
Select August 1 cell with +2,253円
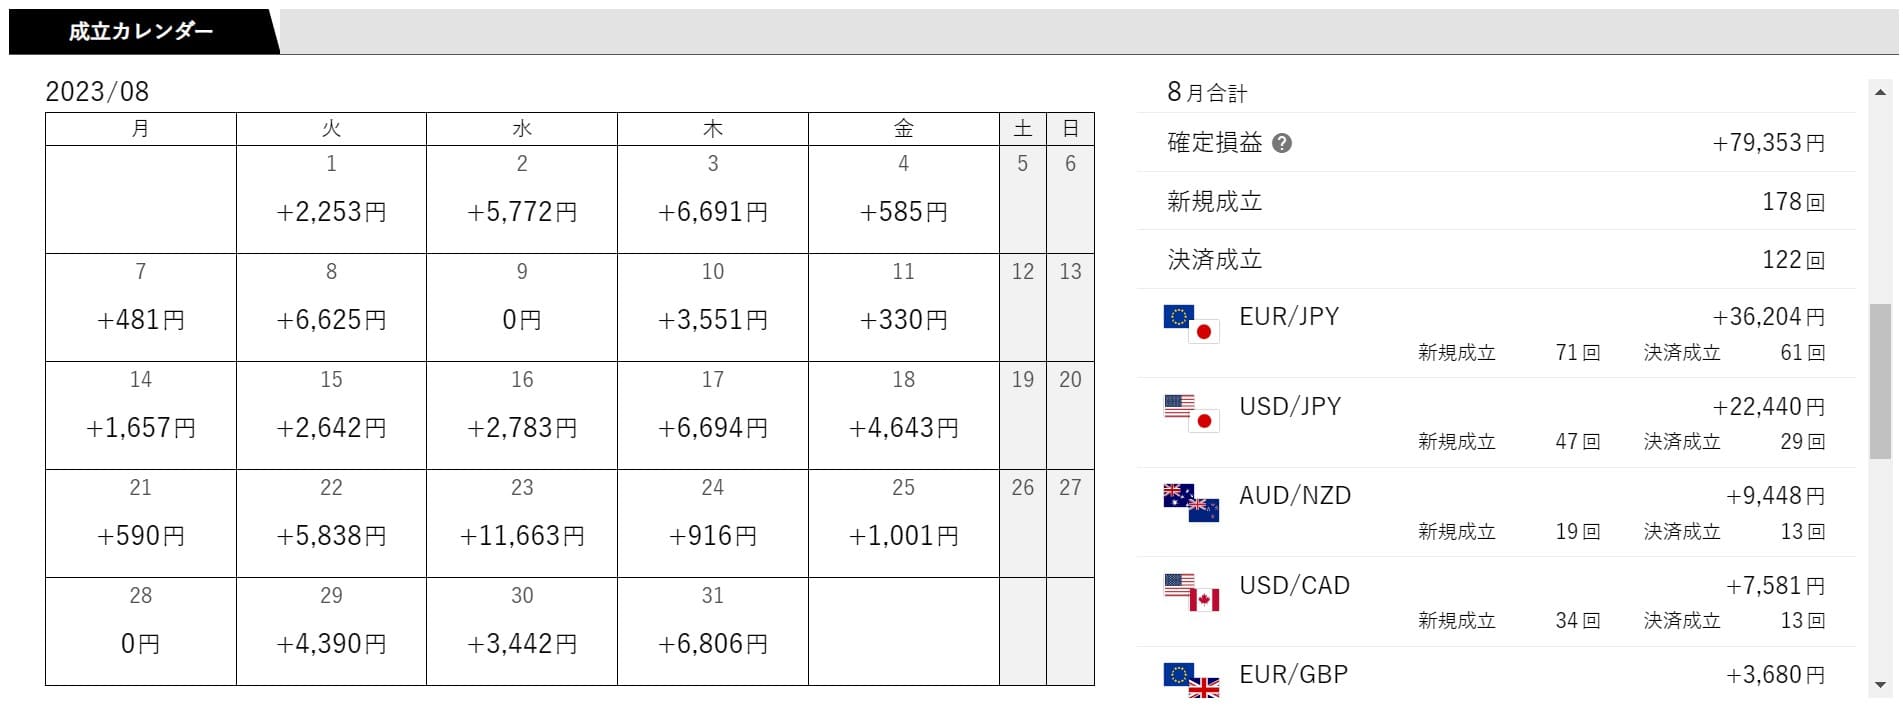331,199
